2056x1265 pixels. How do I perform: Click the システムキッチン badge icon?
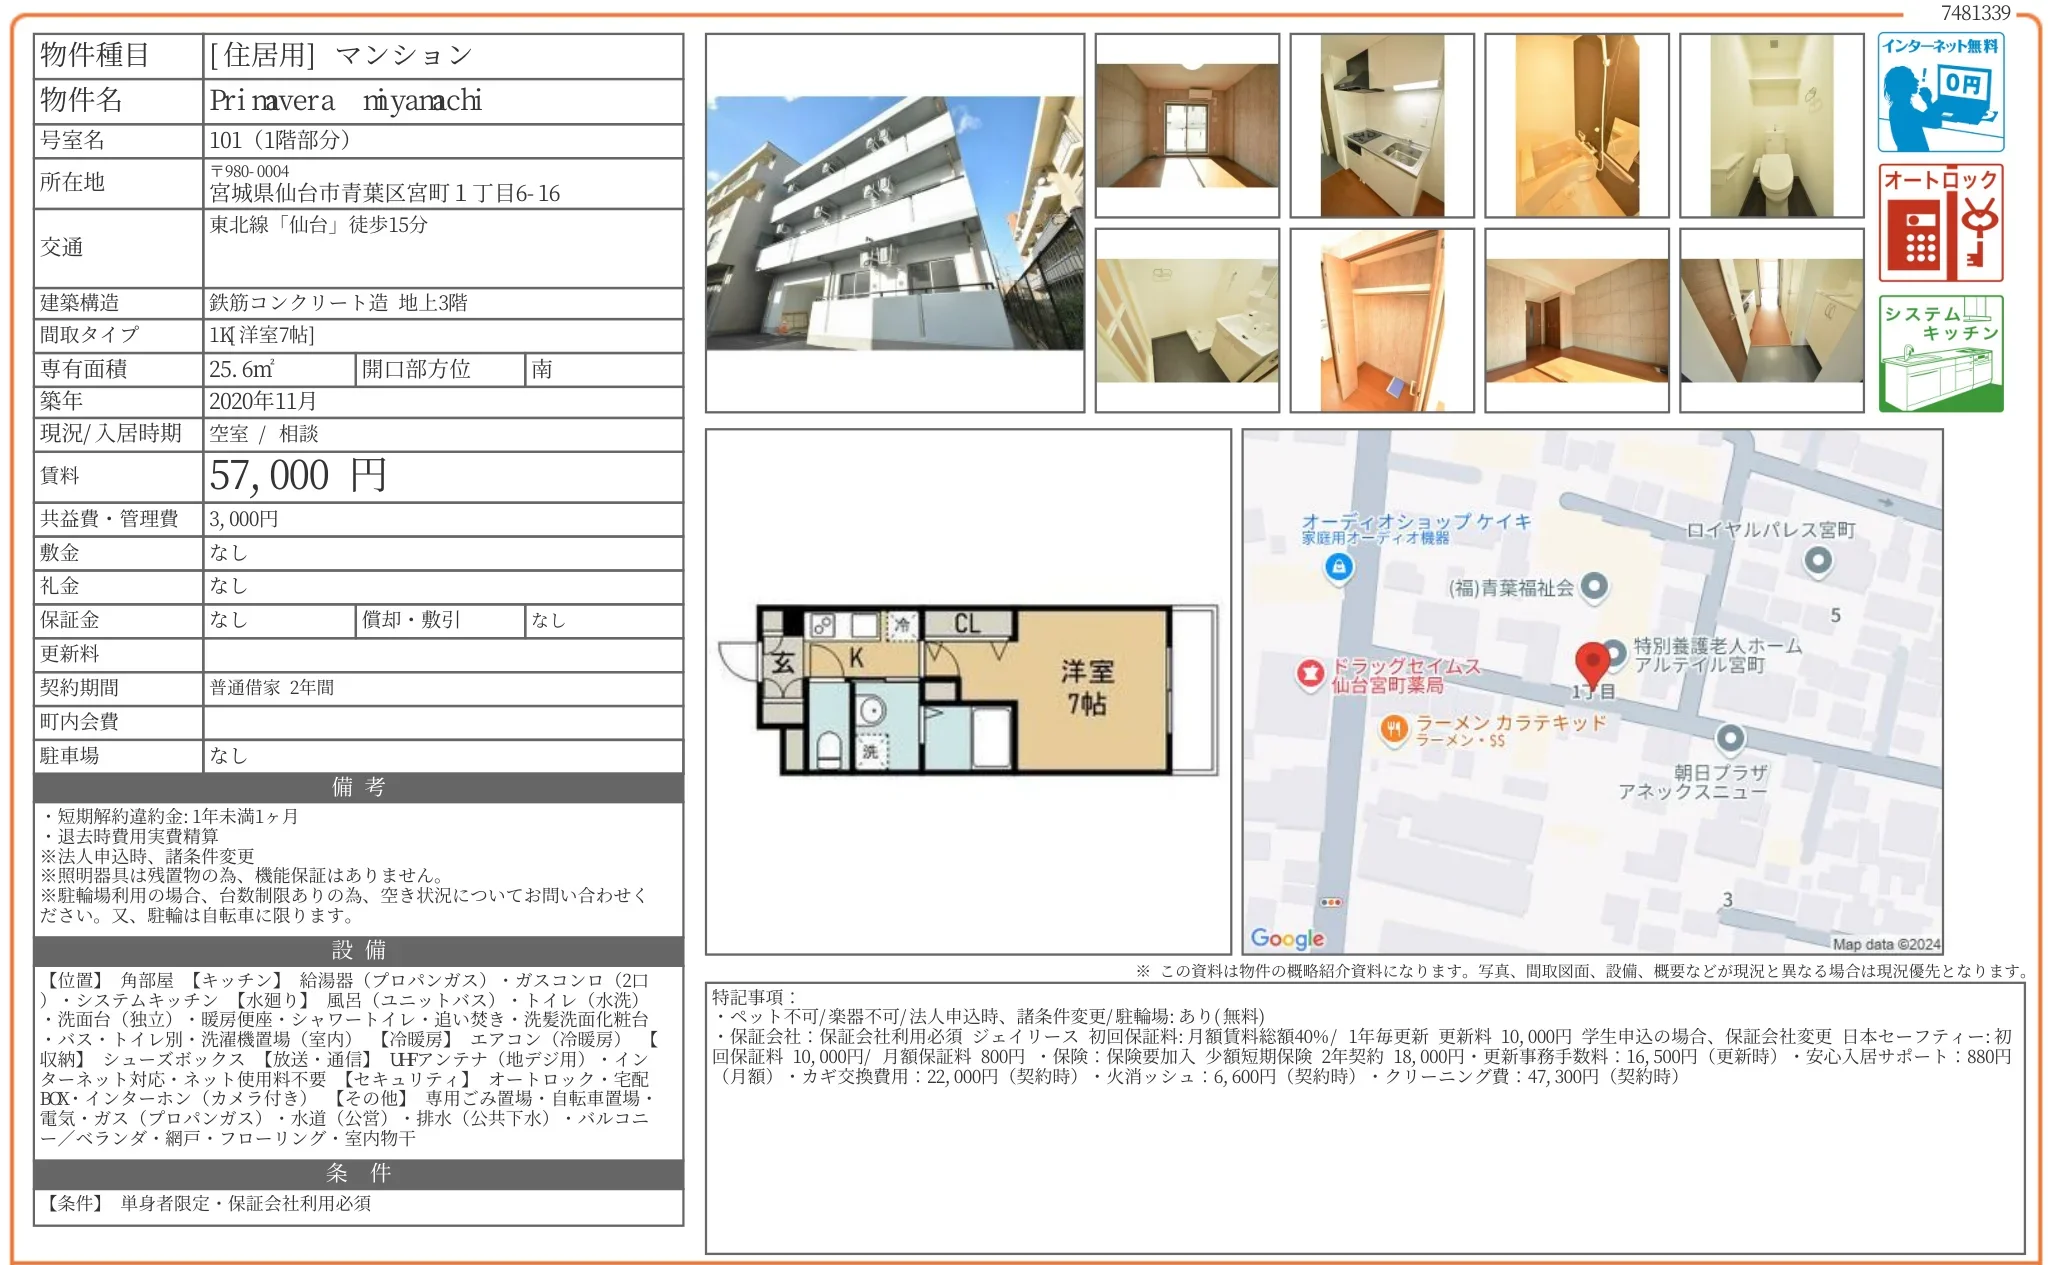1939,353
